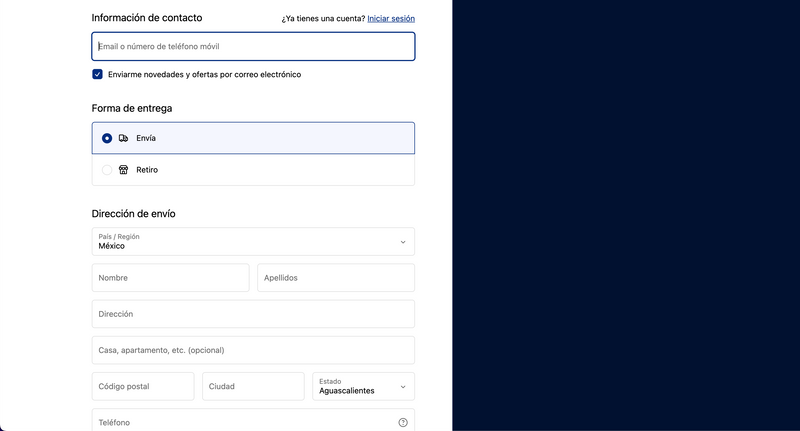Click the Ciudad input field
Viewport: 800px width, 431px height.
(253, 387)
